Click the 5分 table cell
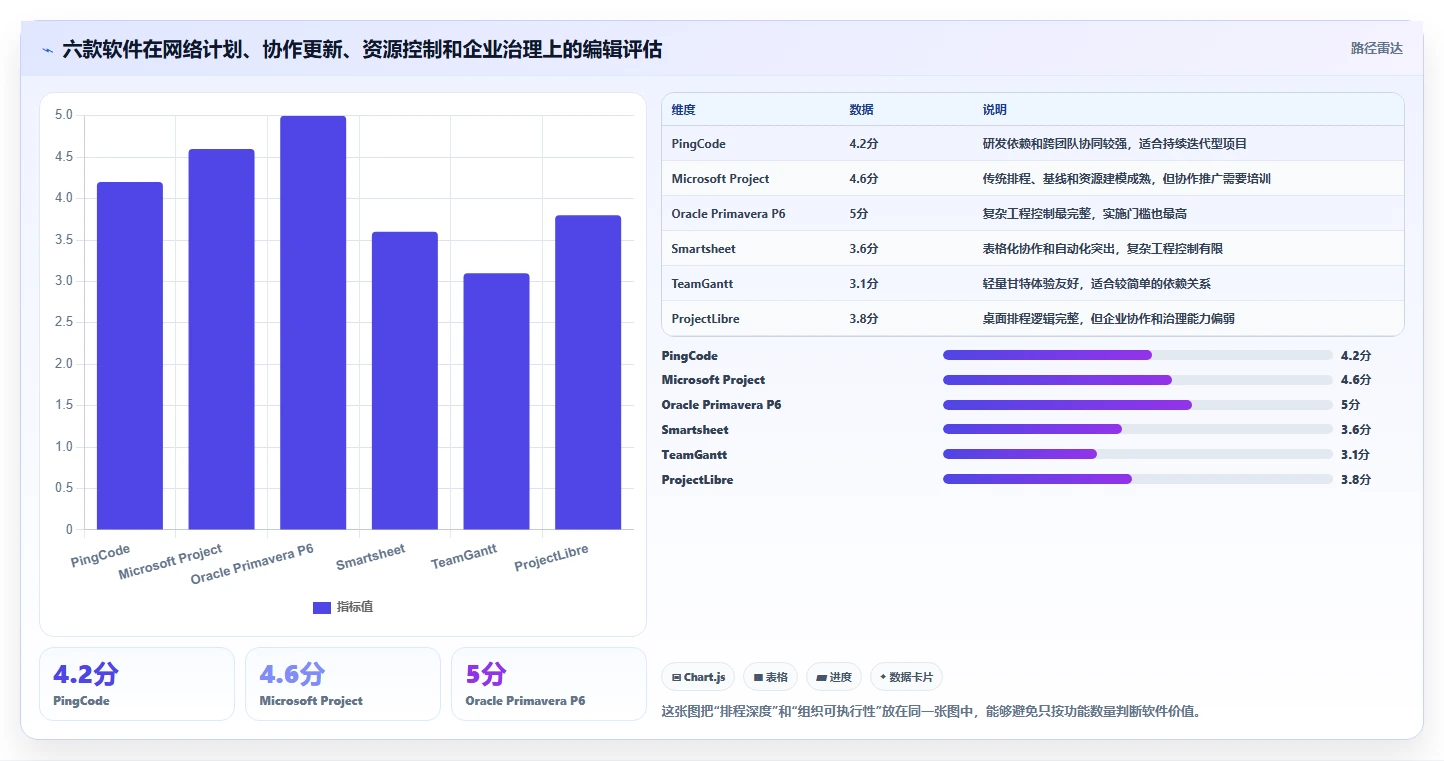Screen dimensions: 1444x761 click(x=859, y=214)
